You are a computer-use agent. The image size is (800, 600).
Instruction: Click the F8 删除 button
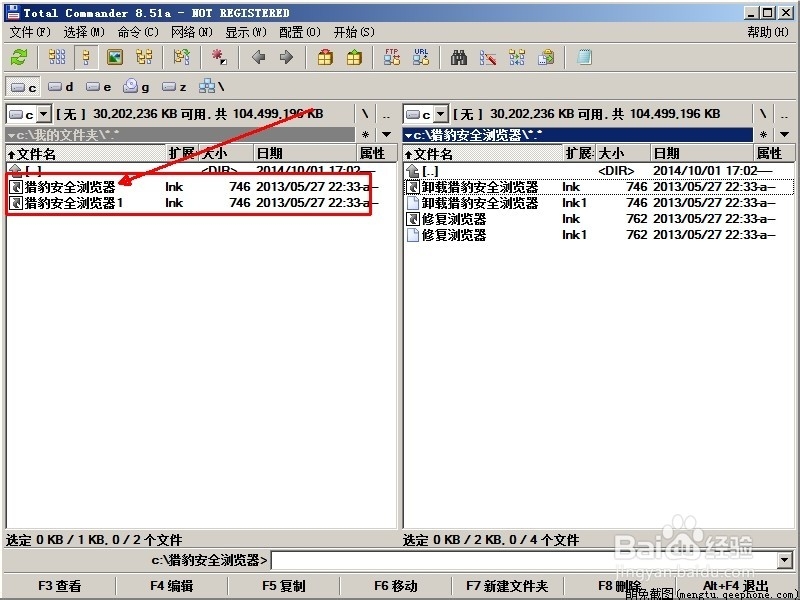(619, 586)
